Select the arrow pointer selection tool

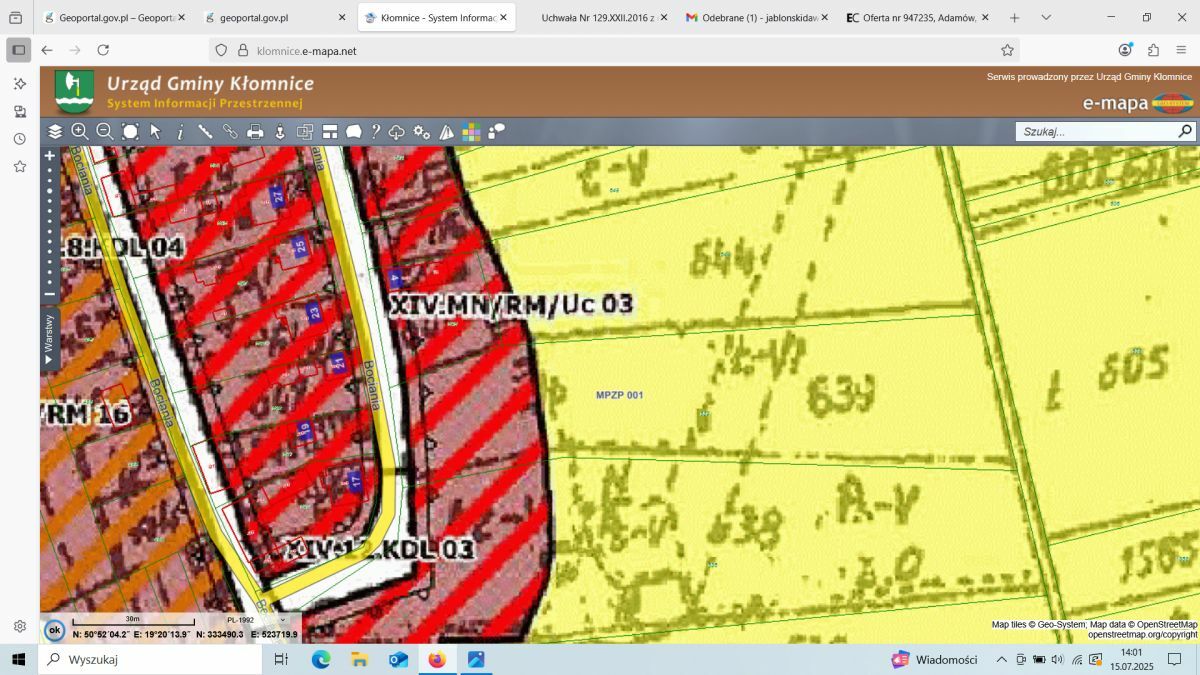pyautogui.click(x=155, y=131)
